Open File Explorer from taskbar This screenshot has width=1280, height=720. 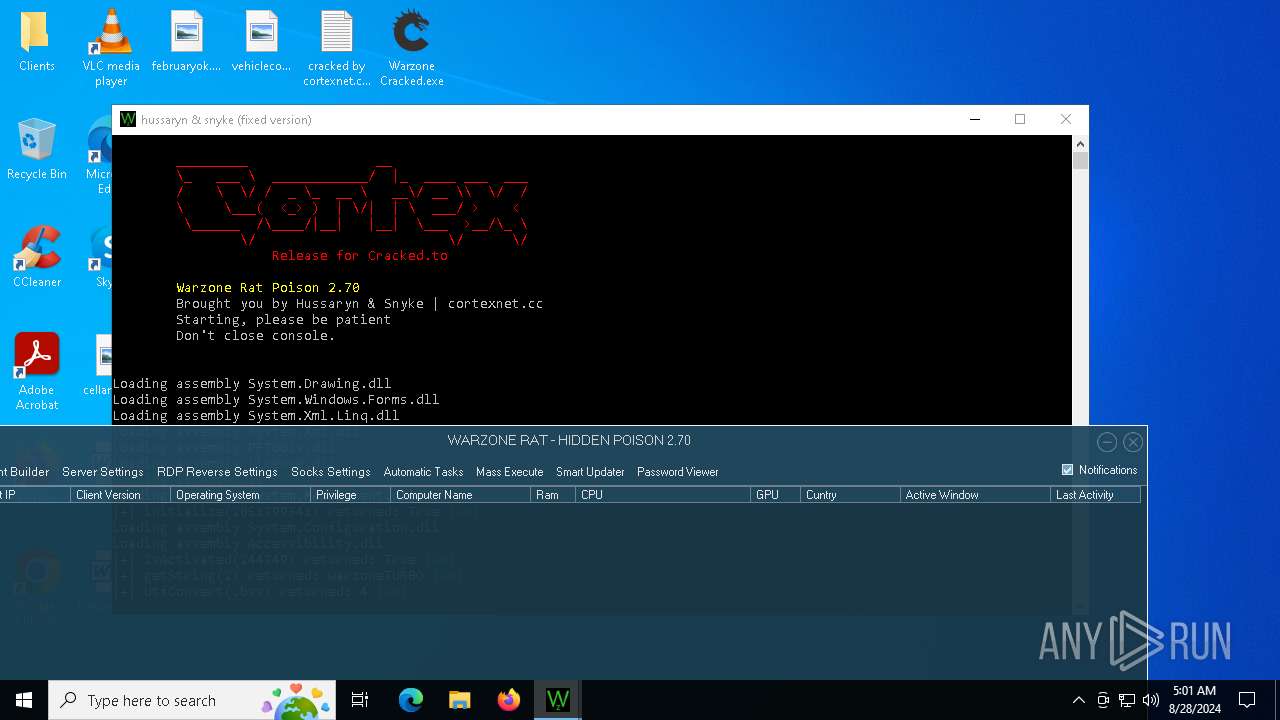[460, 700]
